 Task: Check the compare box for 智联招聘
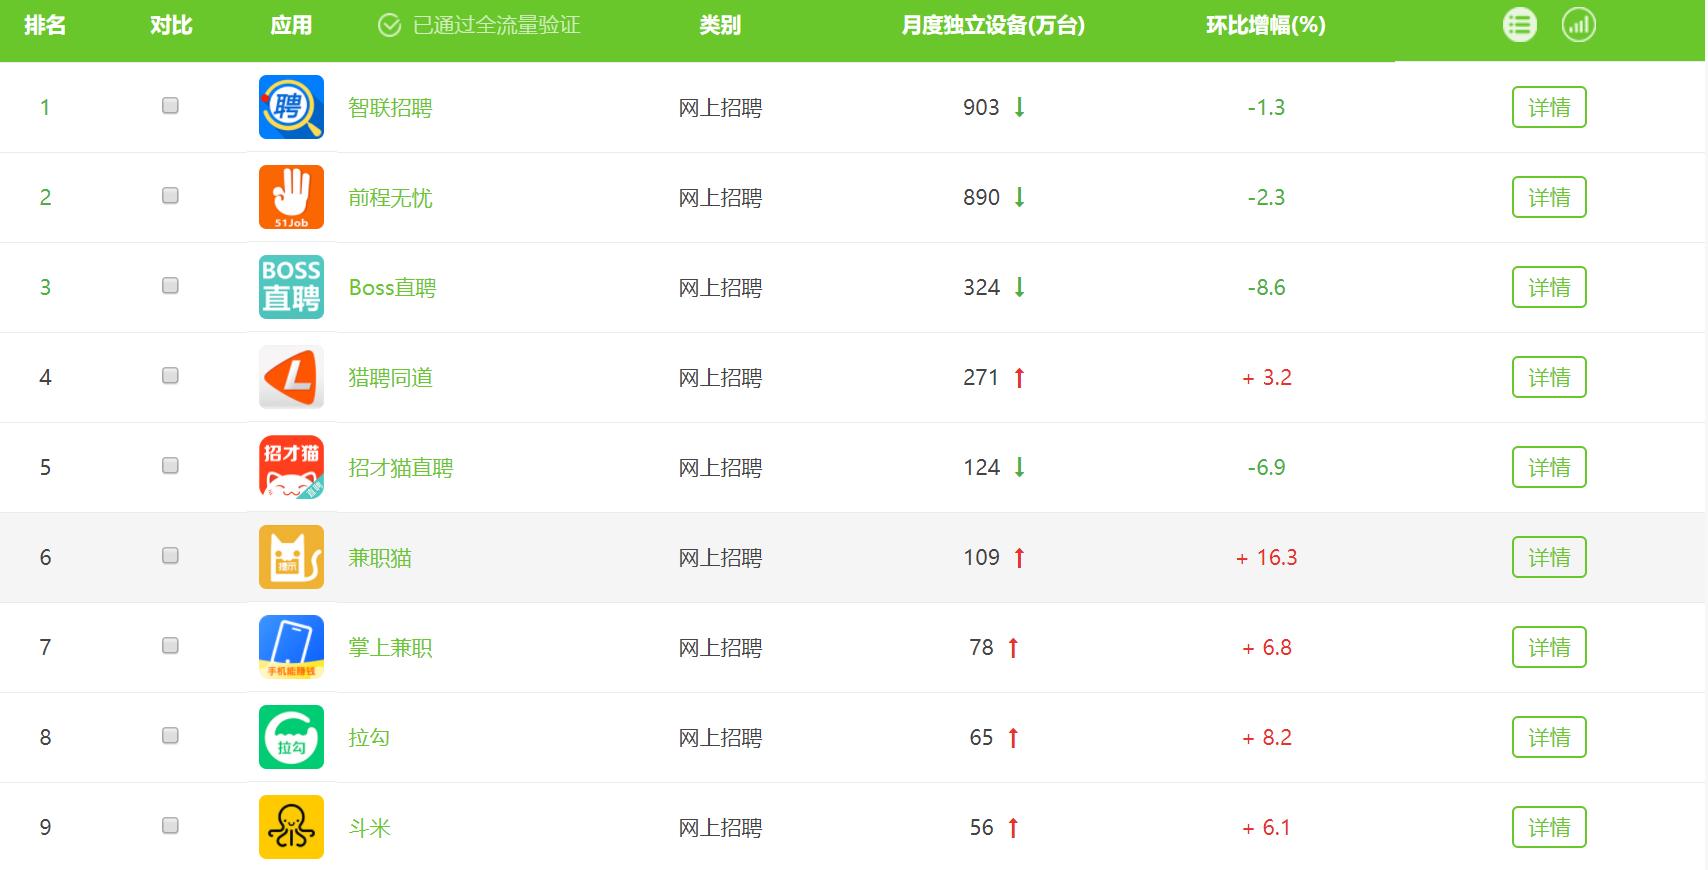pos(170,105)
